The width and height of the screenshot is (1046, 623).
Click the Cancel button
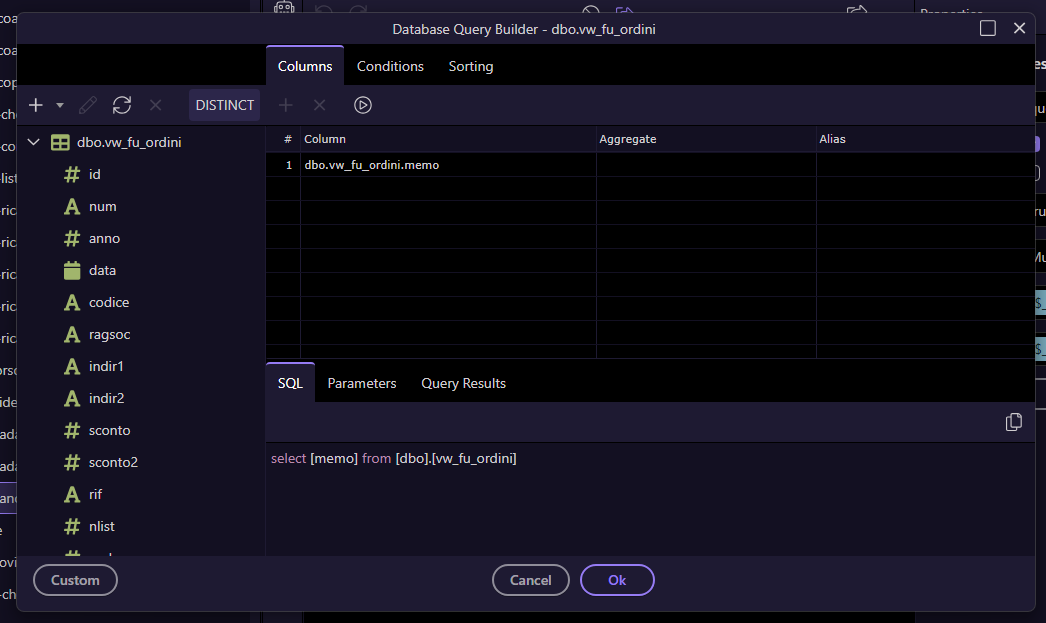pos(530,580)
